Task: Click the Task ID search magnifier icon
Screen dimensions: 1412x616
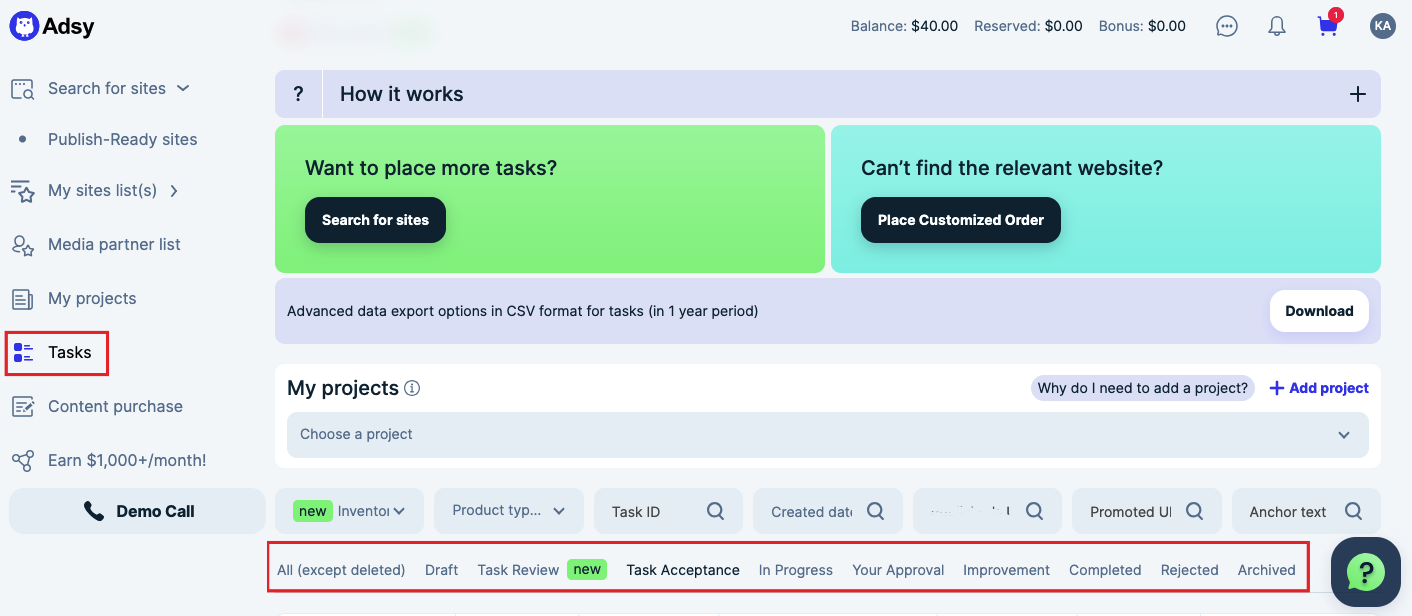Action: click(715, 511)
